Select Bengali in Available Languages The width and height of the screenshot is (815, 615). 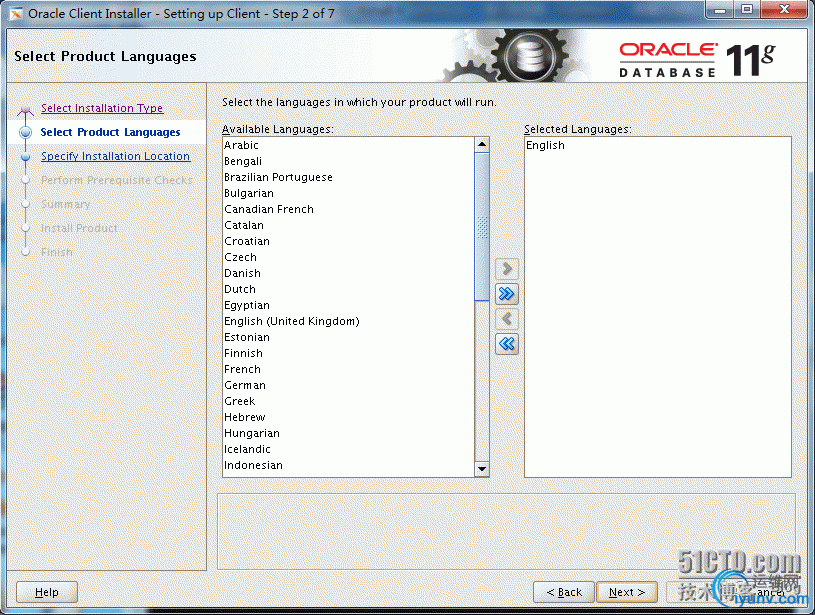coord(348,161)
